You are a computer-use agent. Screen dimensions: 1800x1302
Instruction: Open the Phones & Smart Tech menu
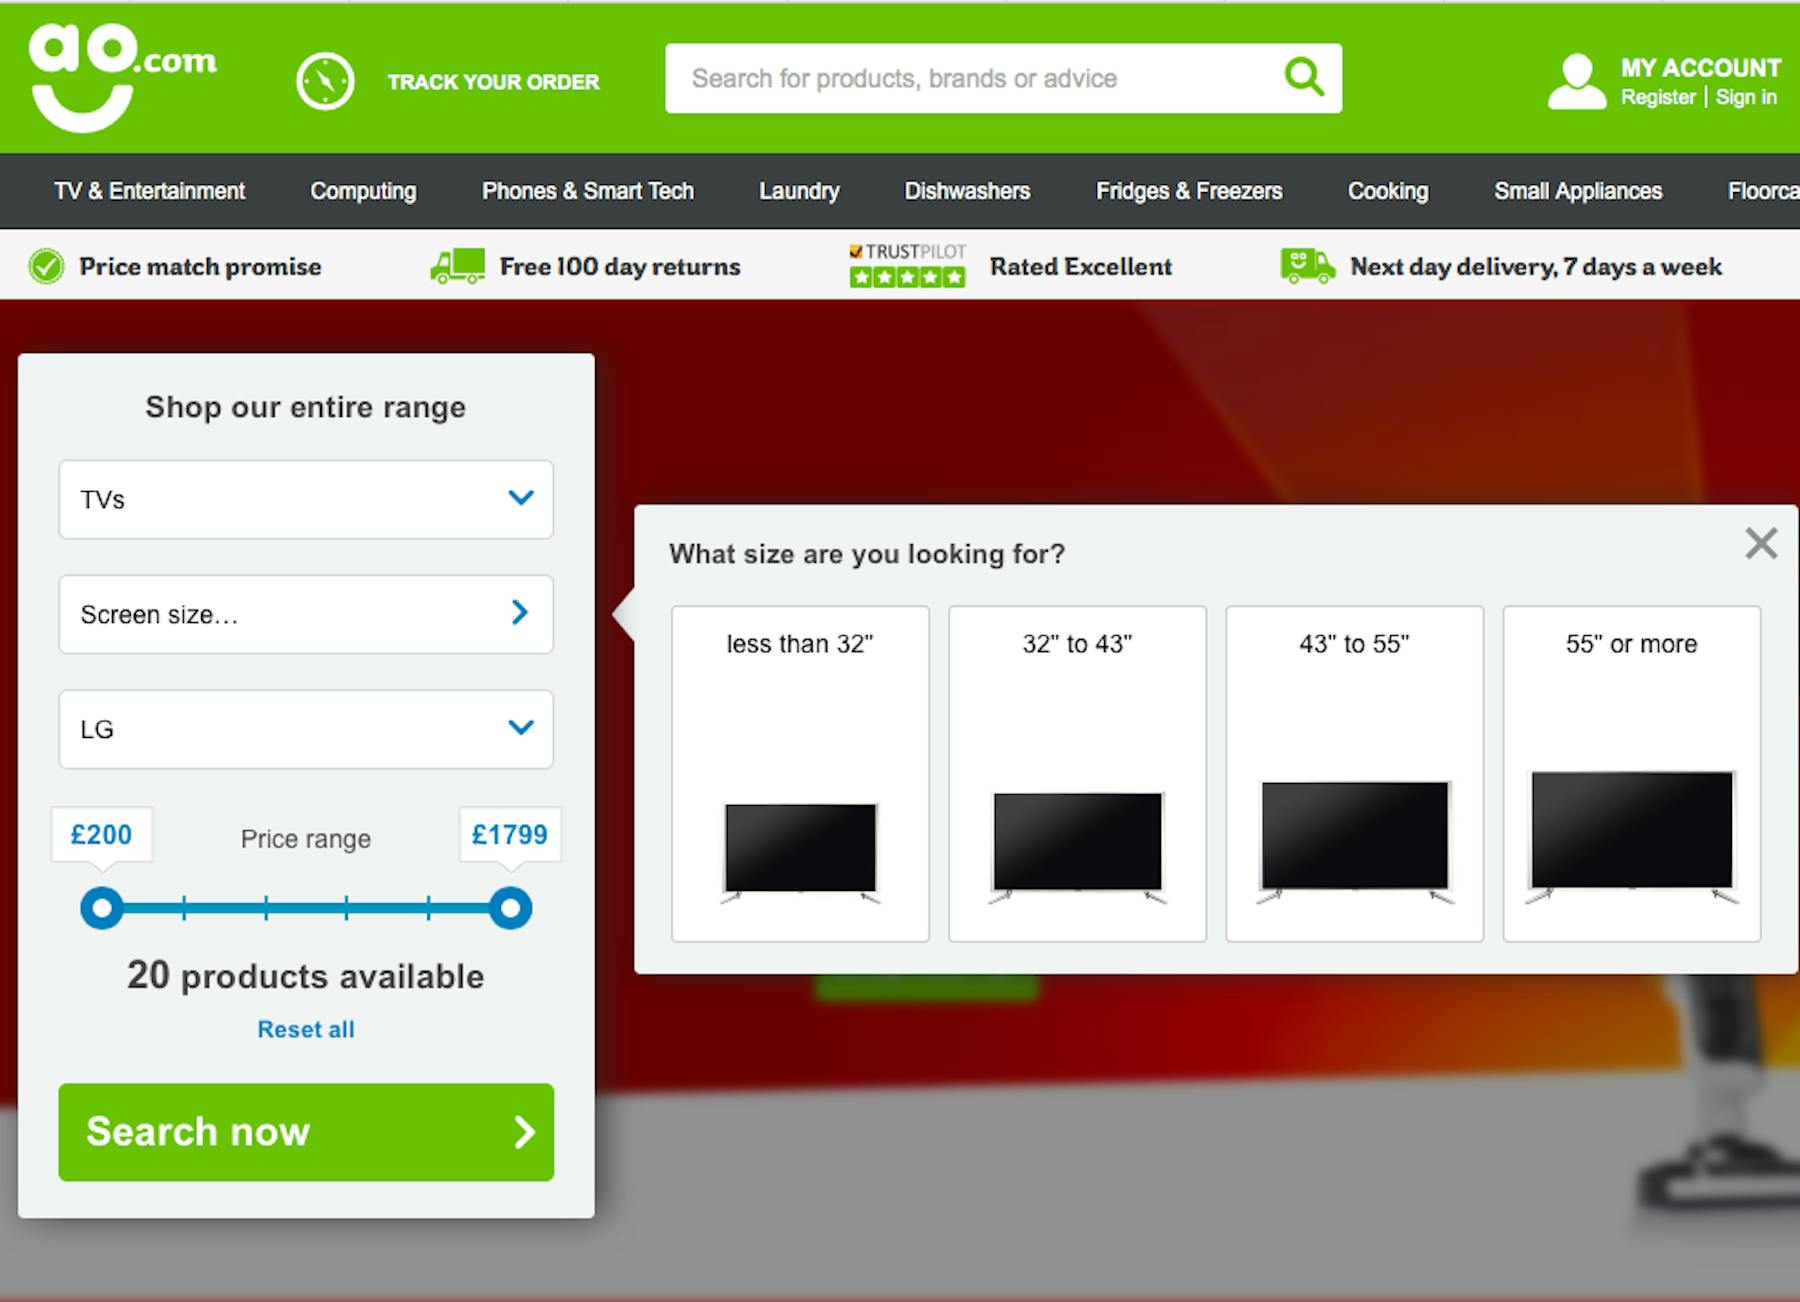[588, 191]
